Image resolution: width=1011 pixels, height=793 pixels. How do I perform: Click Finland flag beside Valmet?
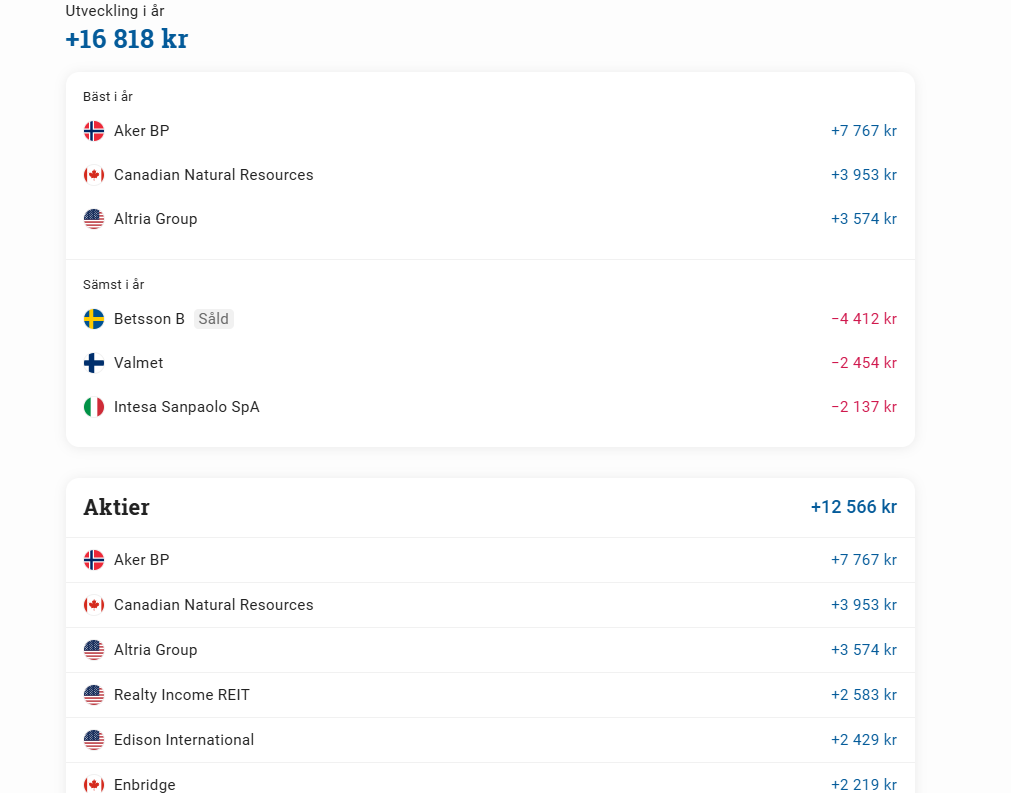point(93,363)
